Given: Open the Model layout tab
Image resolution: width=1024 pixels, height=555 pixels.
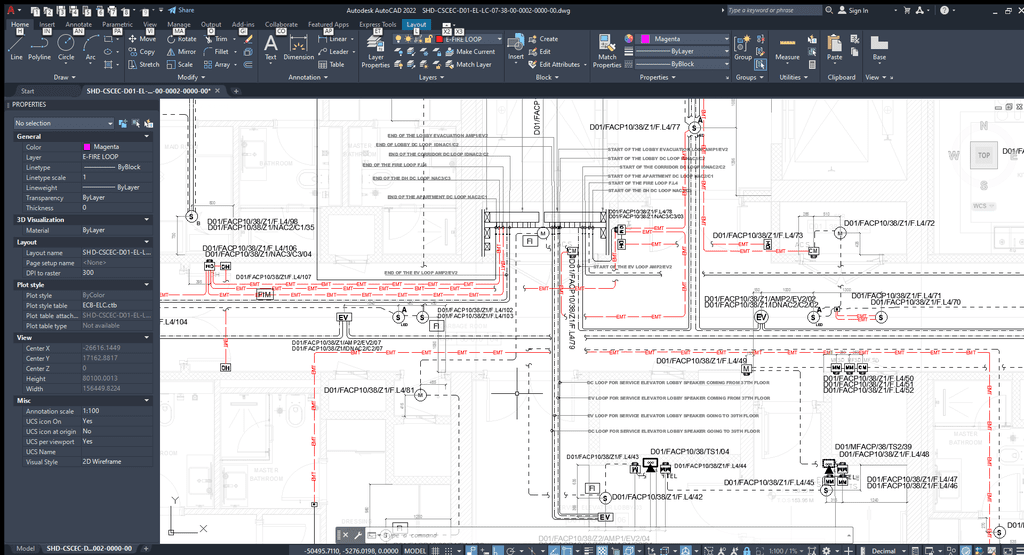Looking at the screenshot, I should [x=25, y=548].
